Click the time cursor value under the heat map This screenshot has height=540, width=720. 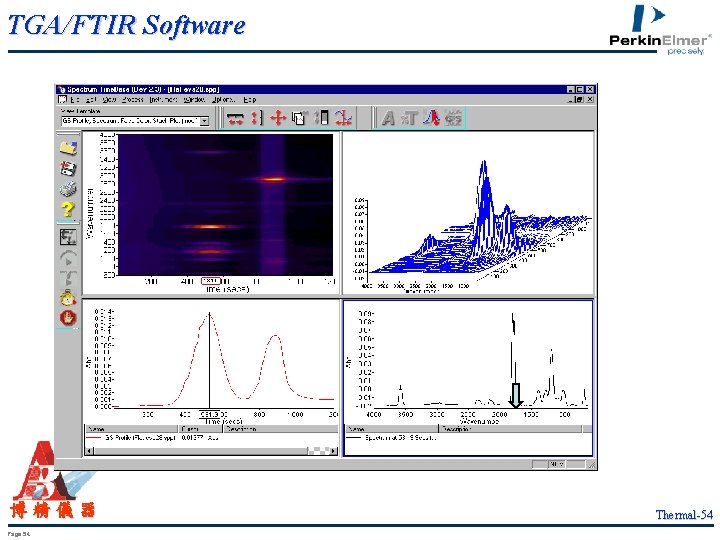[211, 281]
